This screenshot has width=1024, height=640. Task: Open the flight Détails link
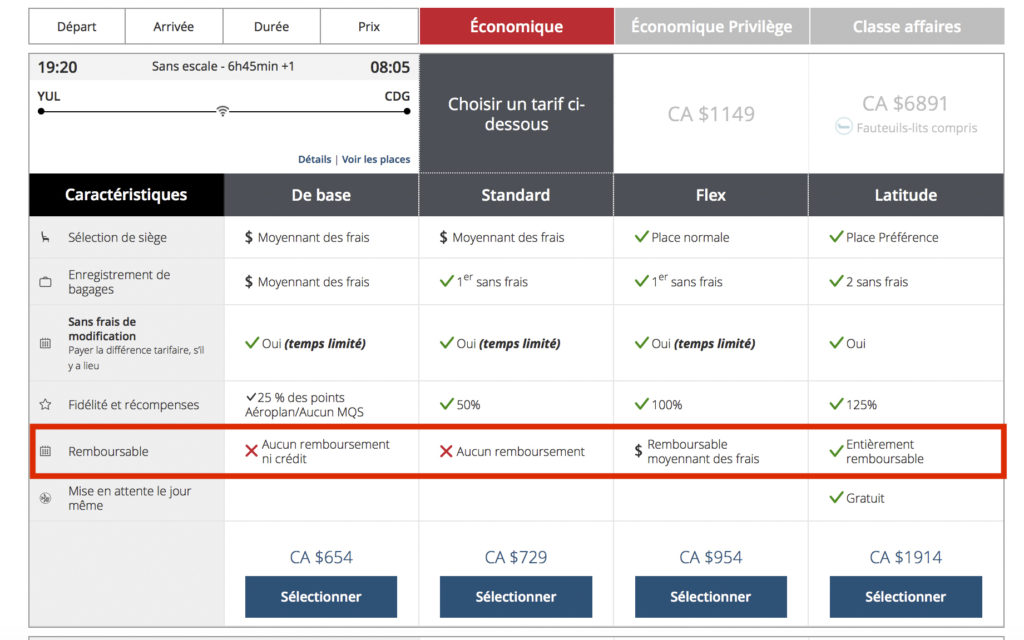pyautogui.click(x=314, y=159)
